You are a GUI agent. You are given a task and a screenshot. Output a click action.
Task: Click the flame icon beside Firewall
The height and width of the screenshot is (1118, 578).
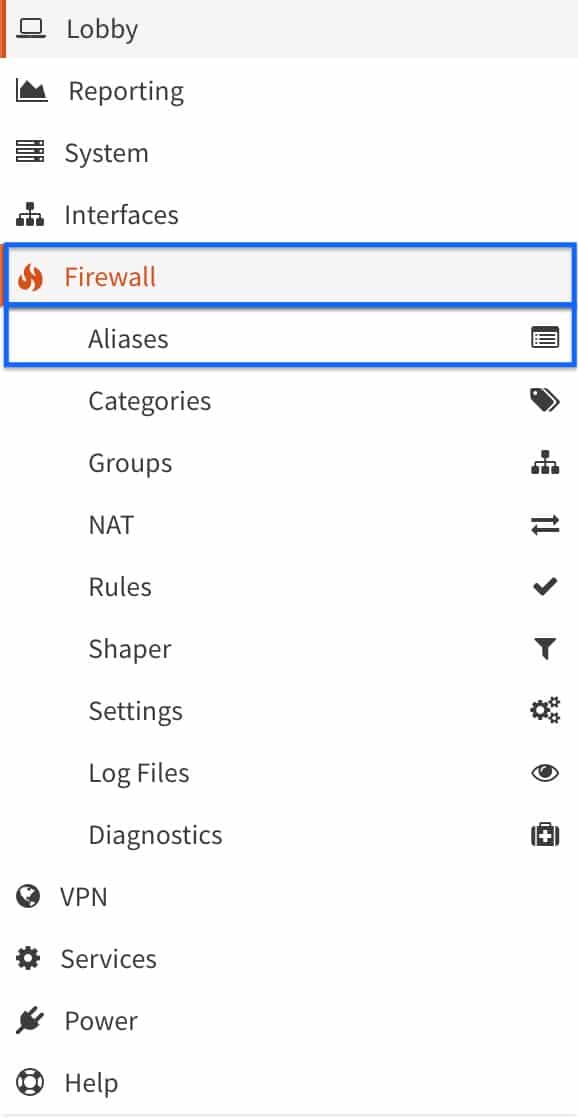(x=30, y=277)
